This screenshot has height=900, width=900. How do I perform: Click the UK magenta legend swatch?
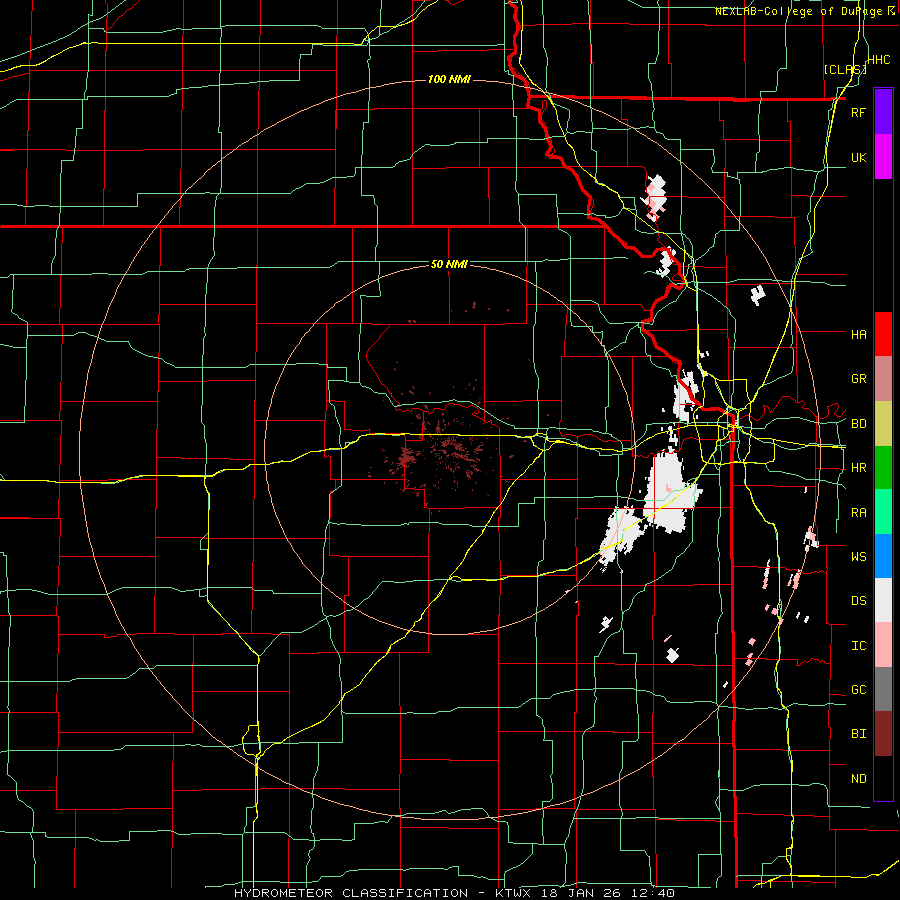[883, 156]
